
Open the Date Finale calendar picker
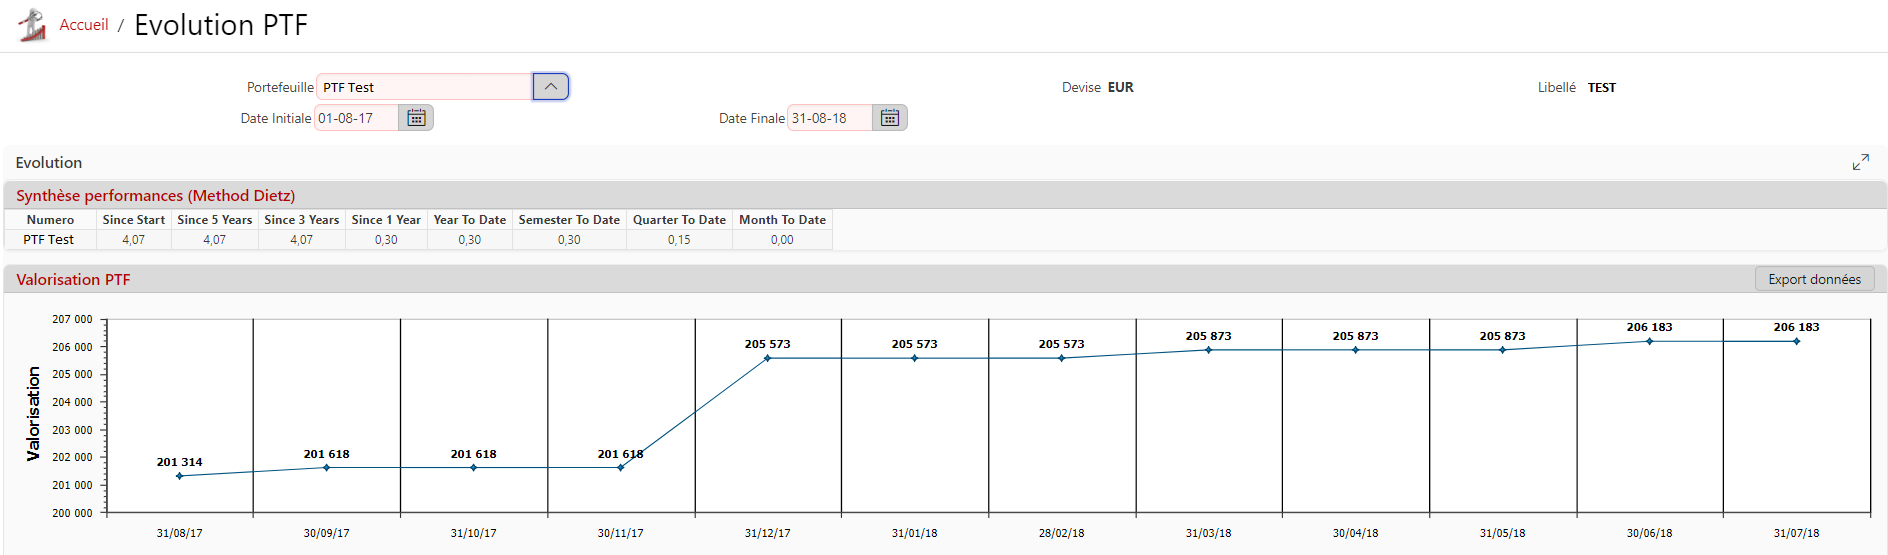point(889,118)
